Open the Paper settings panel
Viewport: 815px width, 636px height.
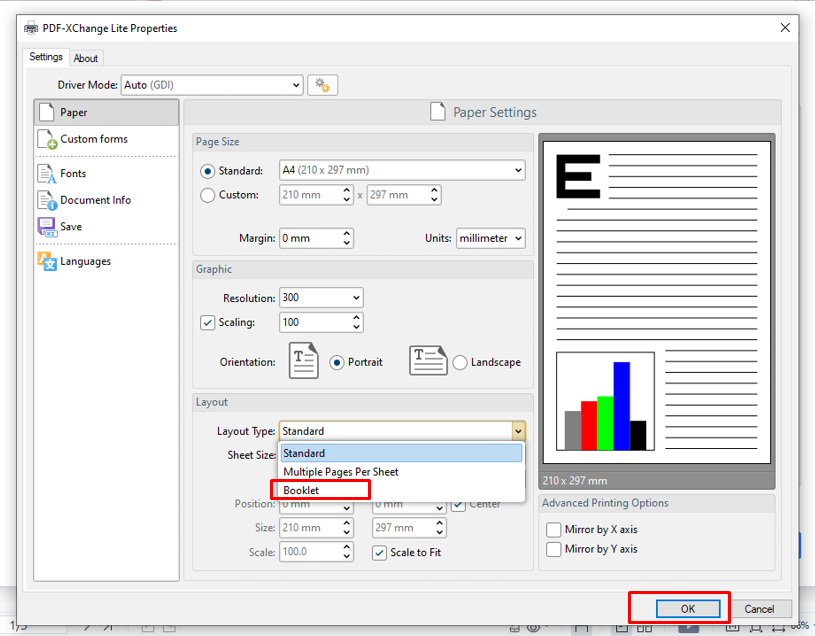[70, 112]
